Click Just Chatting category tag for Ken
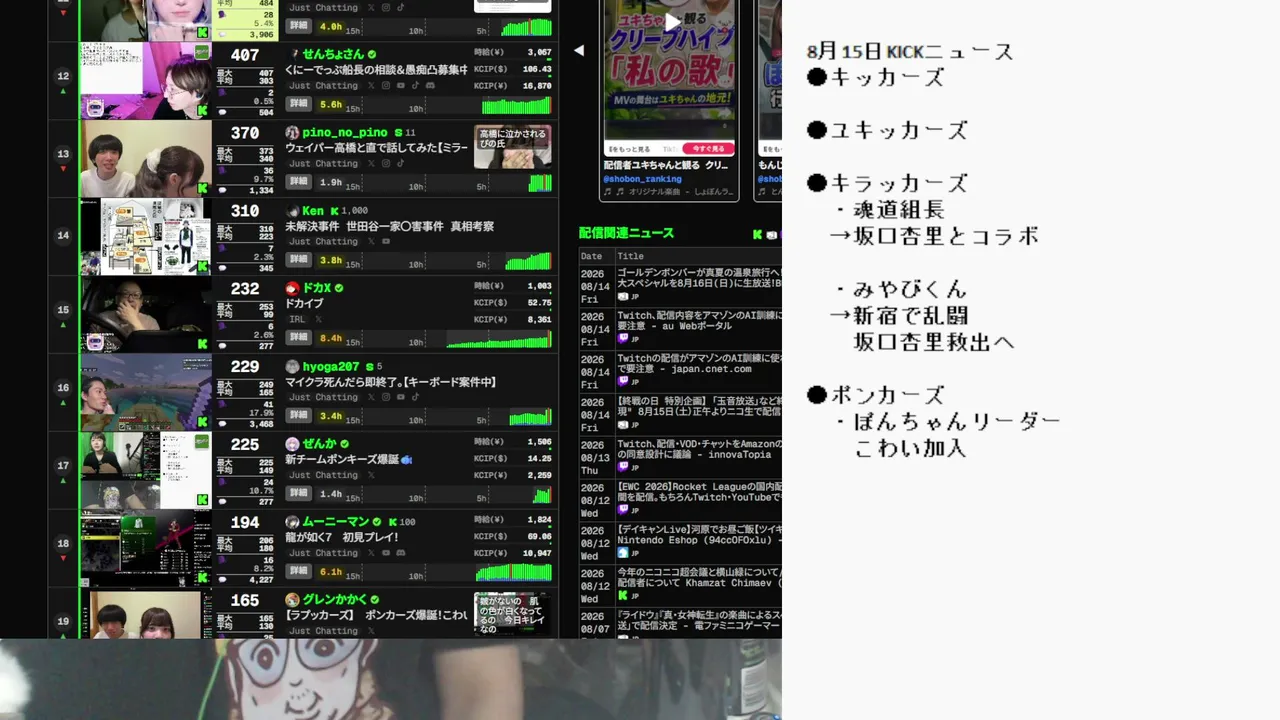The image size is (1280, 720). [324, 242]
